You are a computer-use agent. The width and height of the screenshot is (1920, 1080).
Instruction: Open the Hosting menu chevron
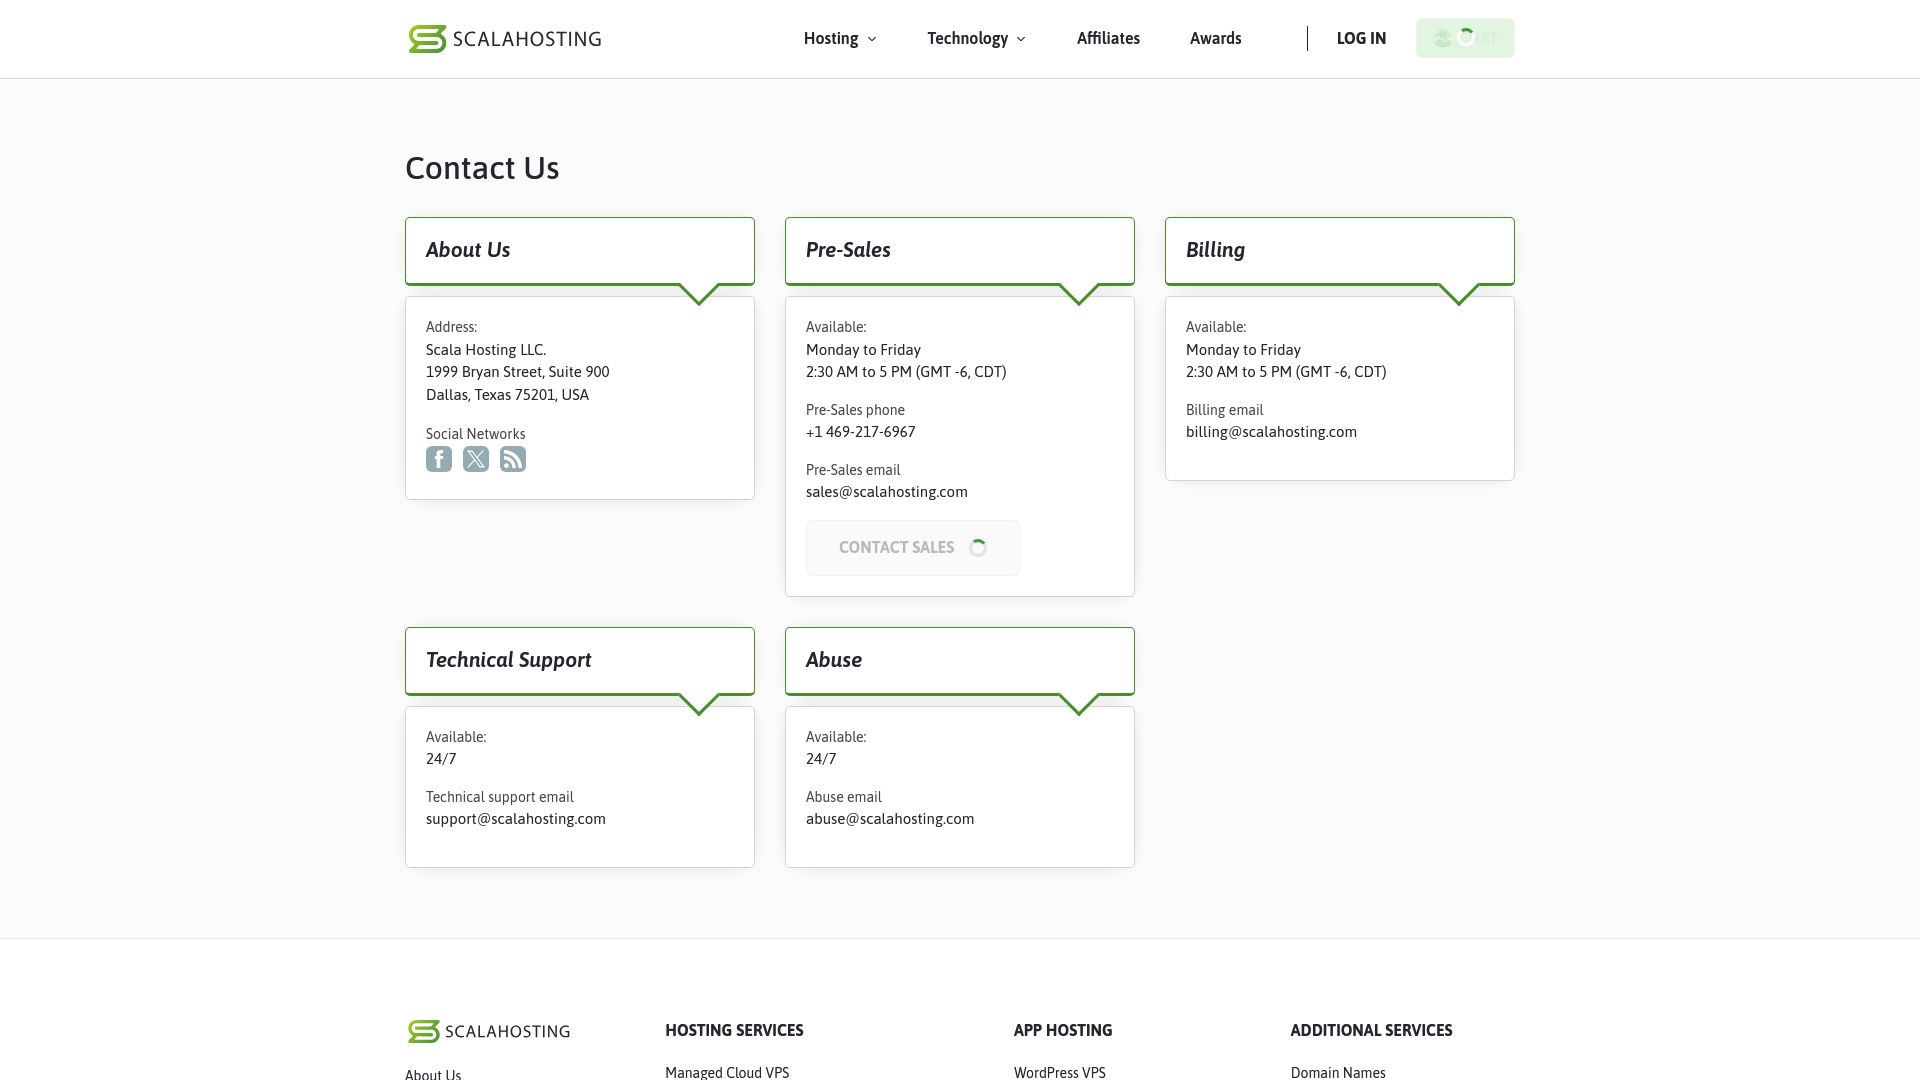coord(872,39)
